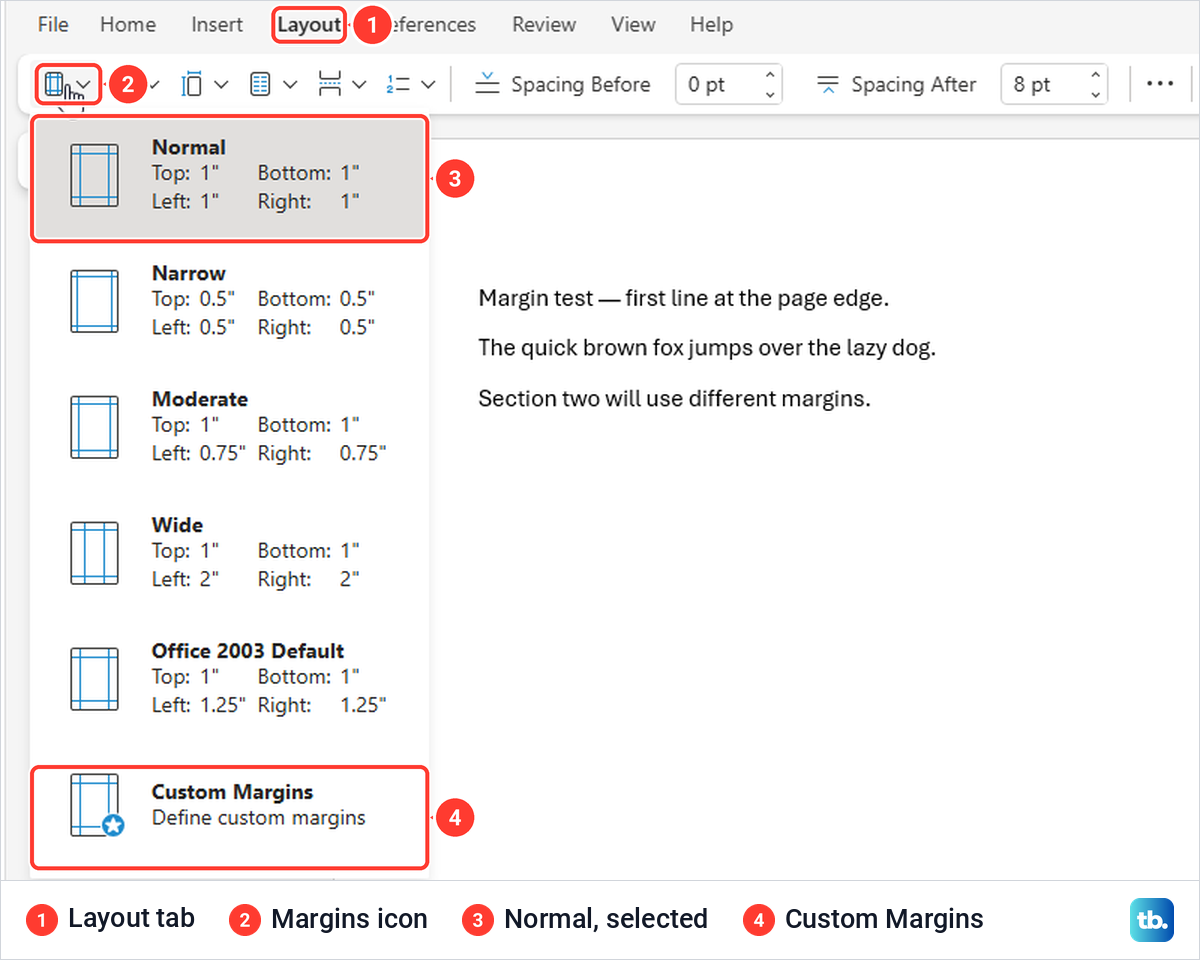This screenshot has width=1200, height=960.
Task: Open the more options ellipsis button
Action: coord(1160,84)
